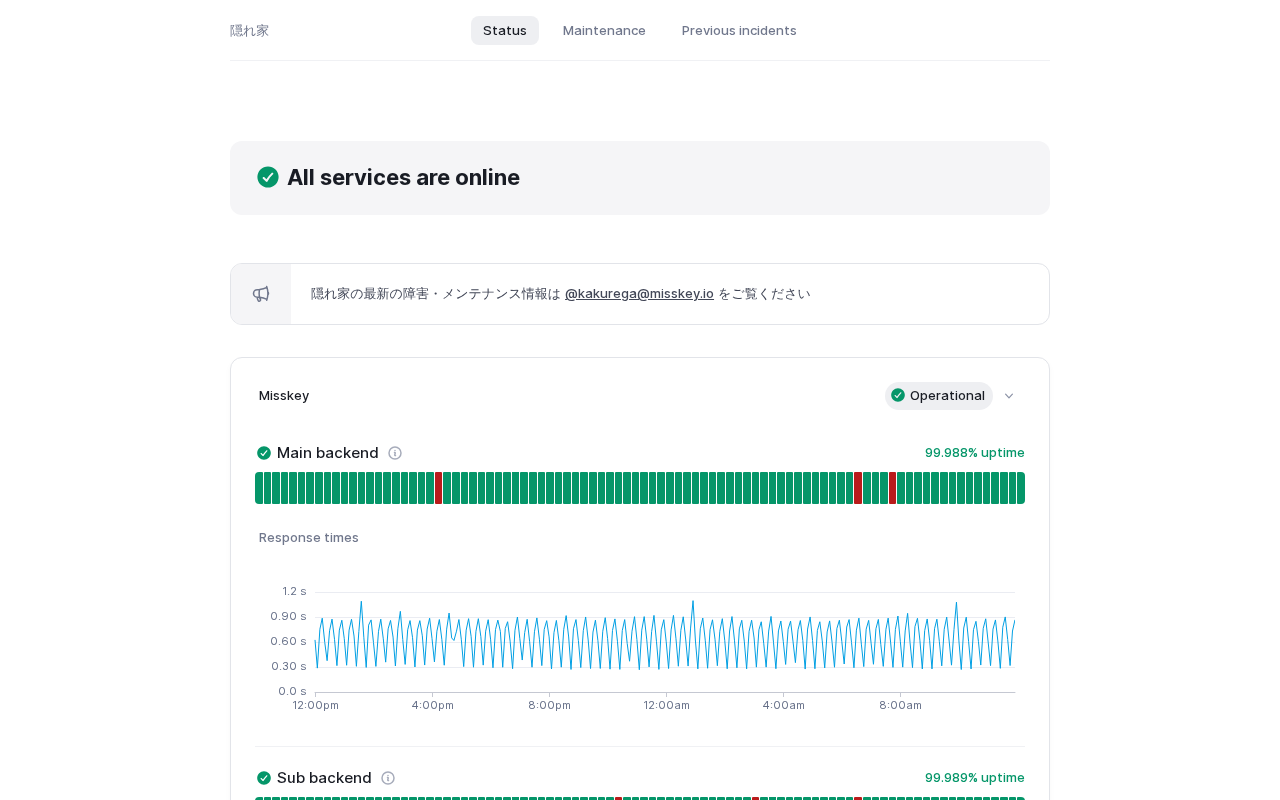
Task: Click the 99.989% uptime label
Action: 974,778
